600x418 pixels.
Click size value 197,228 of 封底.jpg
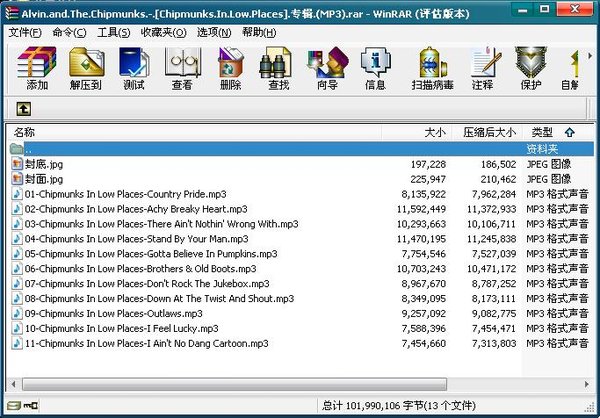(428, 164)
